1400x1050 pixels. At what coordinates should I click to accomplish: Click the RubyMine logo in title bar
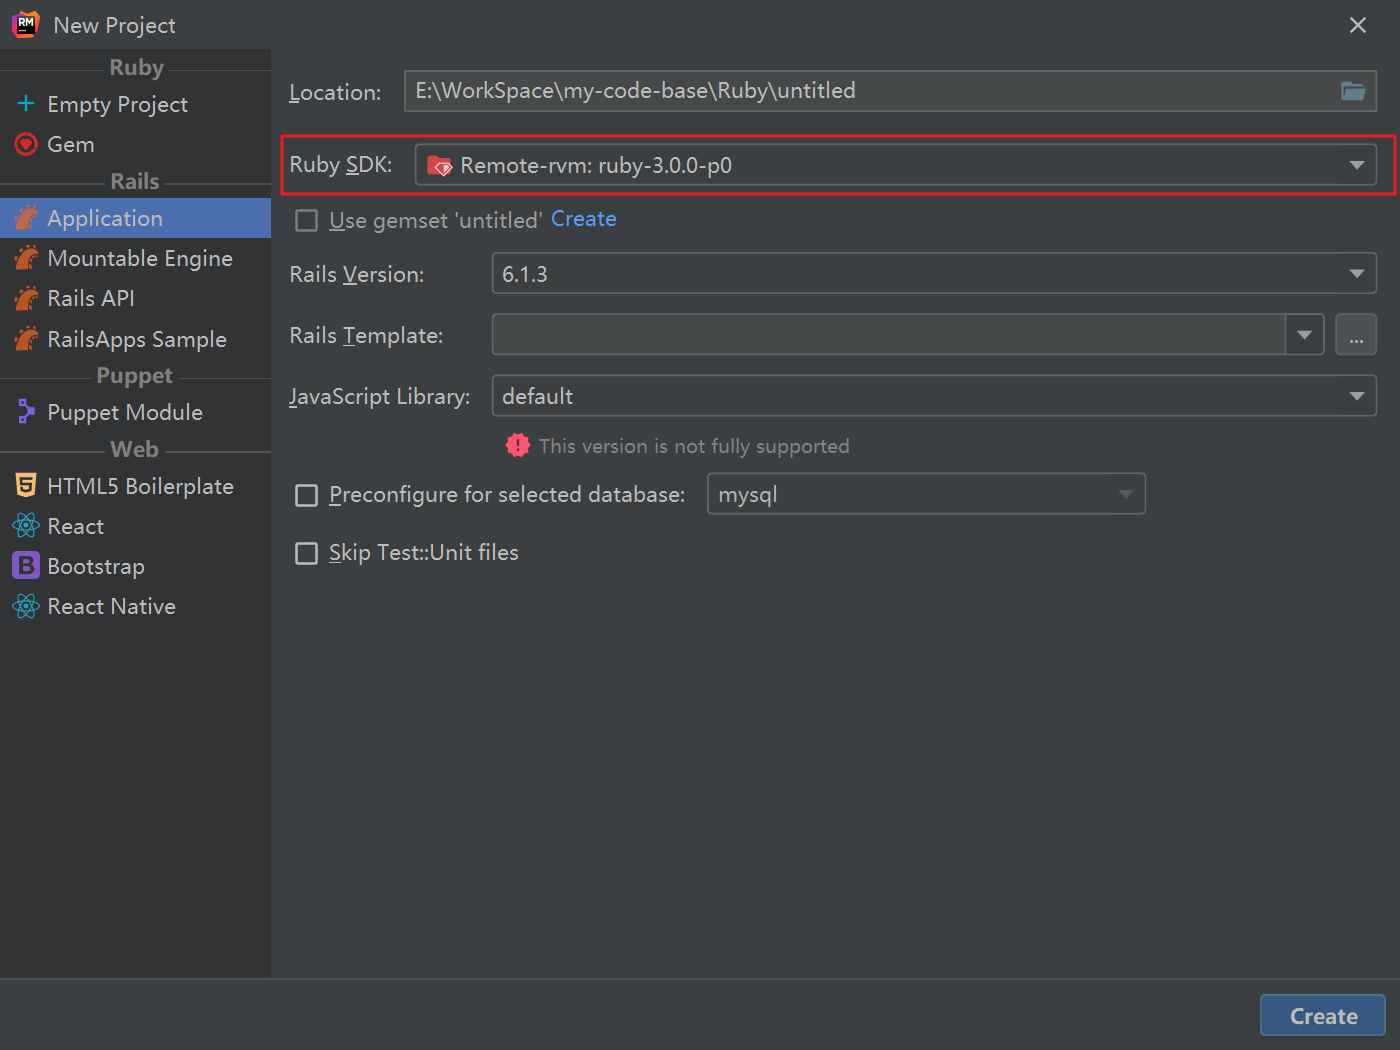tap(26, 25)
